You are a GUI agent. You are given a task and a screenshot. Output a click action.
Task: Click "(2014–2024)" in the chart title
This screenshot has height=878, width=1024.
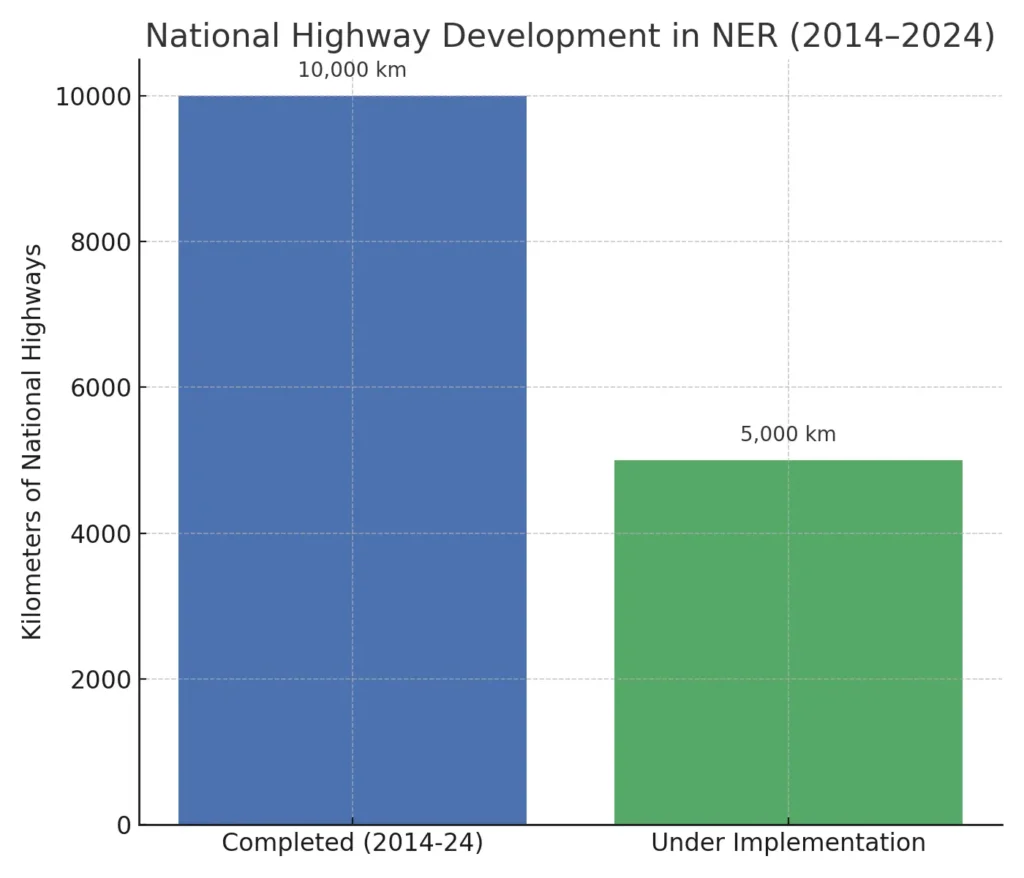(893, 35)
